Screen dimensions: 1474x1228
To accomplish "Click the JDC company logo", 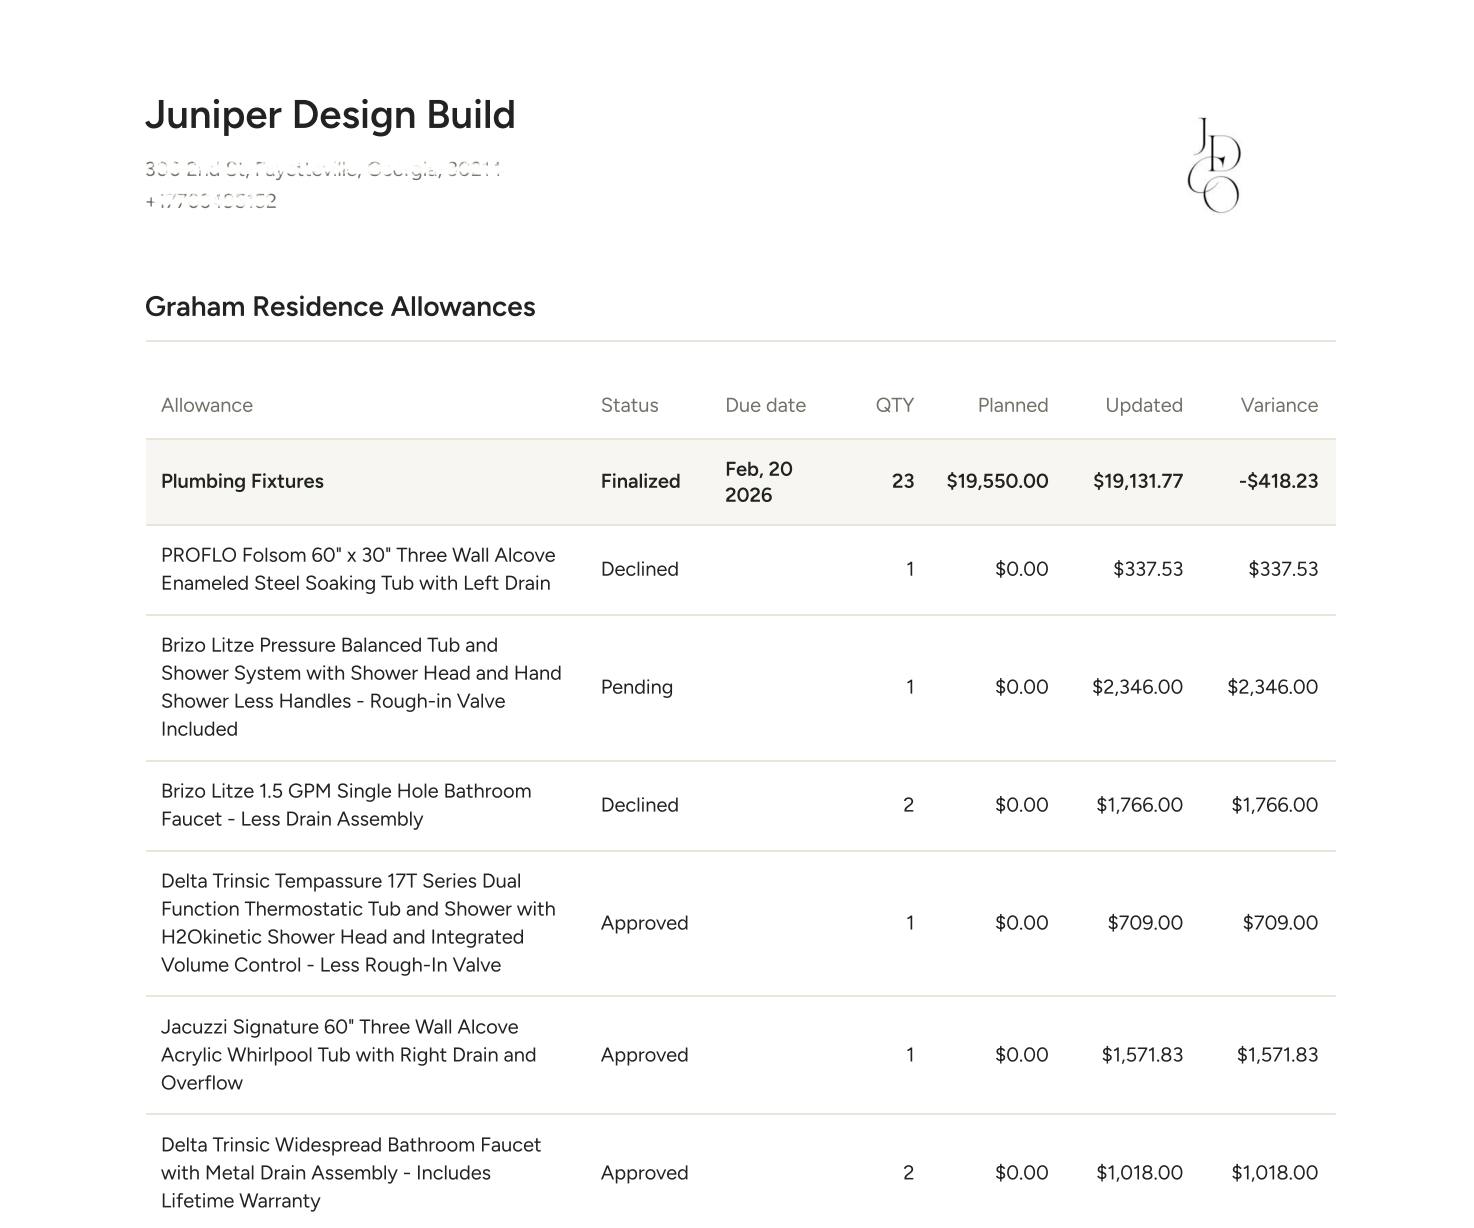I will 1214,165.
